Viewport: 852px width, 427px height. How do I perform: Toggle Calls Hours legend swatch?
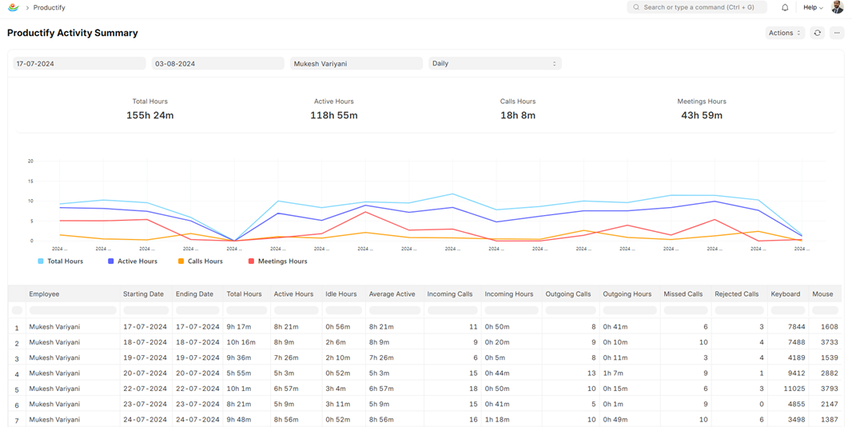pos(181,261)
